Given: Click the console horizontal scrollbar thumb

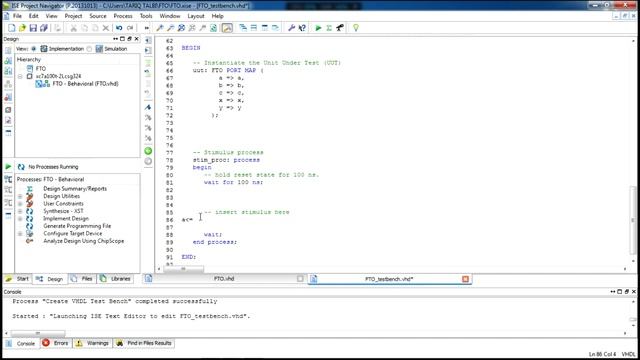Looking at the screenshot, I should (38, 333).
